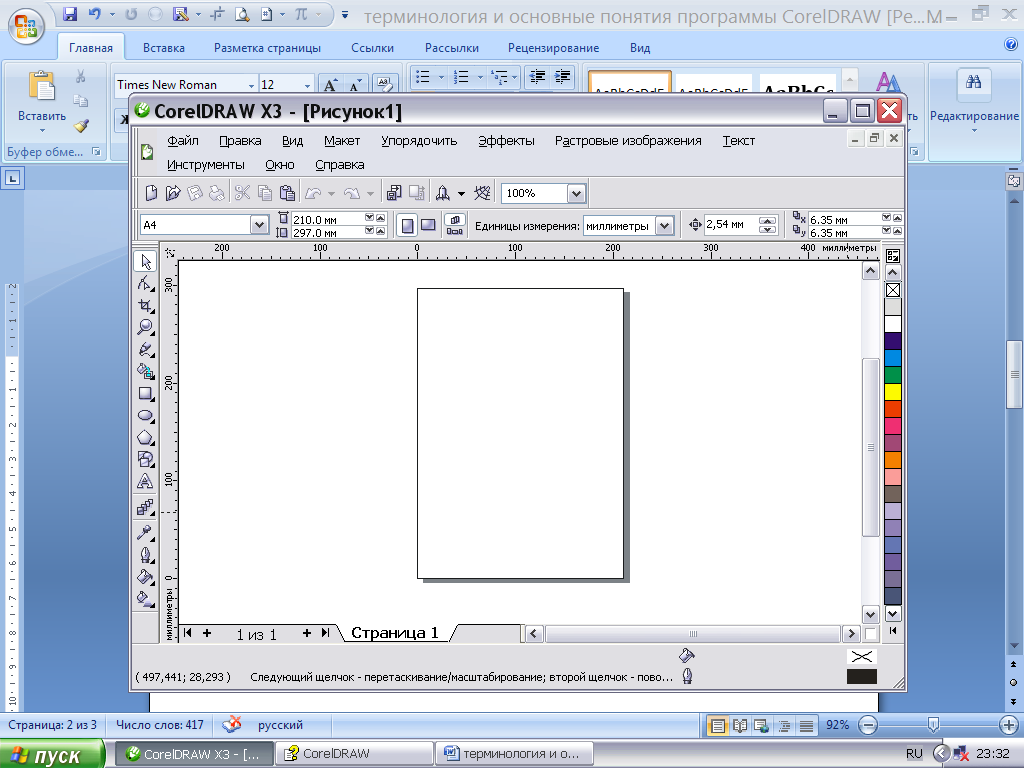Click the Страница 1 page tab
Image resolution: width=1024 pixels, height=768 pixels.
(394, 633)
